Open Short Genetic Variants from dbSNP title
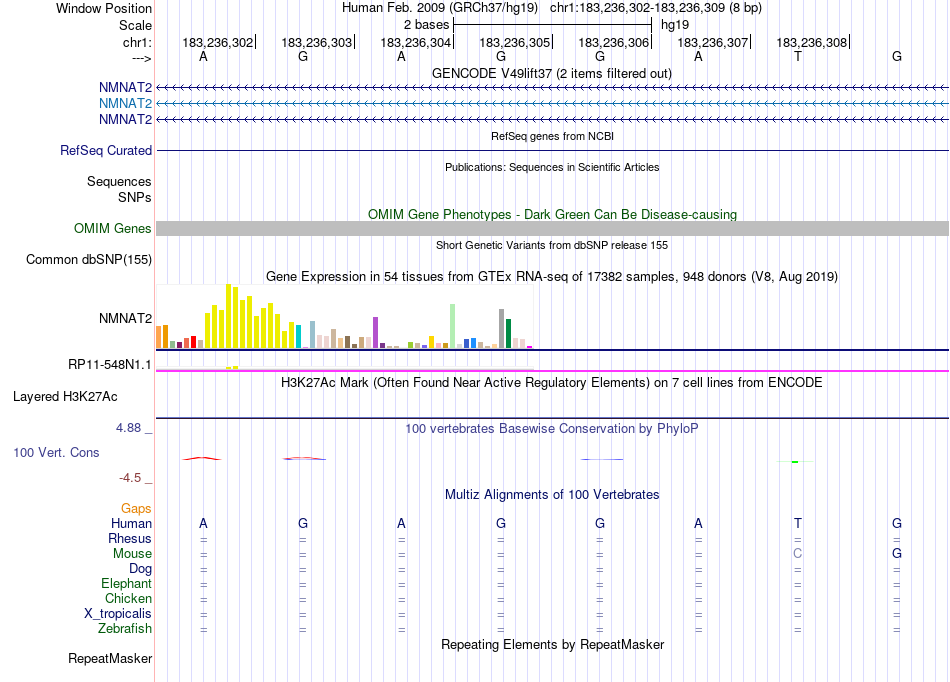Viewport: 950px width, 682px height. pos(552,245)
